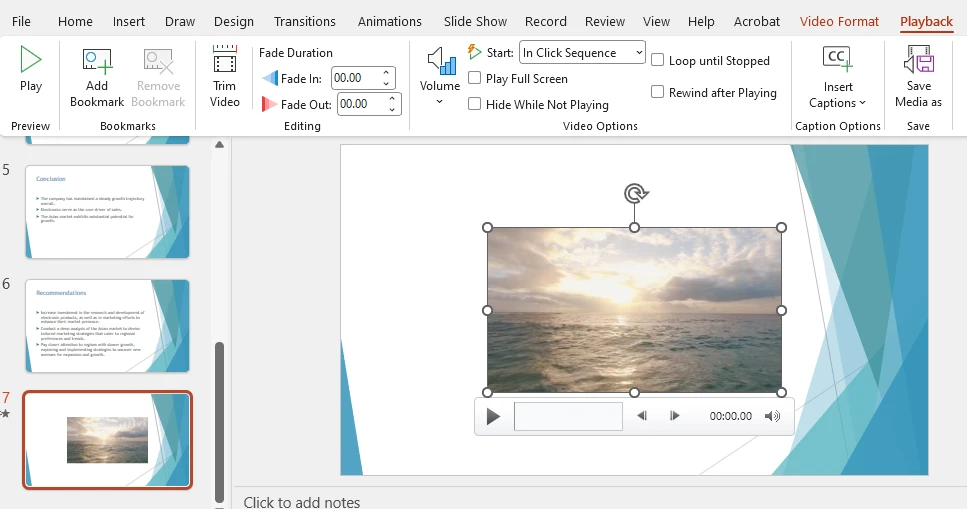Open the Help tab
This screenshot has width=967, height=509.
(701, 22)
